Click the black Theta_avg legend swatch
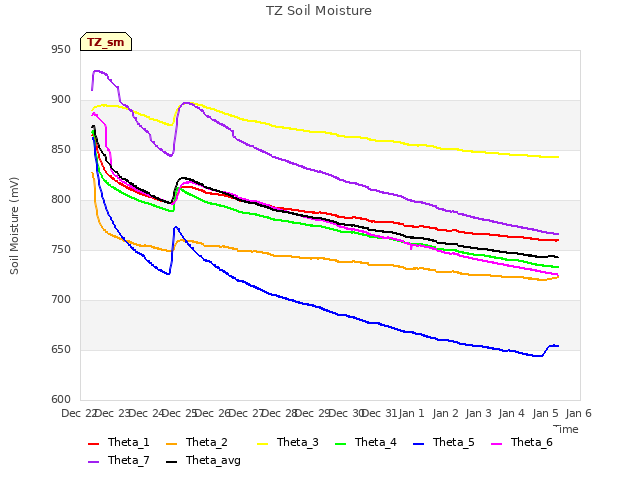This screenshot has width=640, height=480. point(171,462)
